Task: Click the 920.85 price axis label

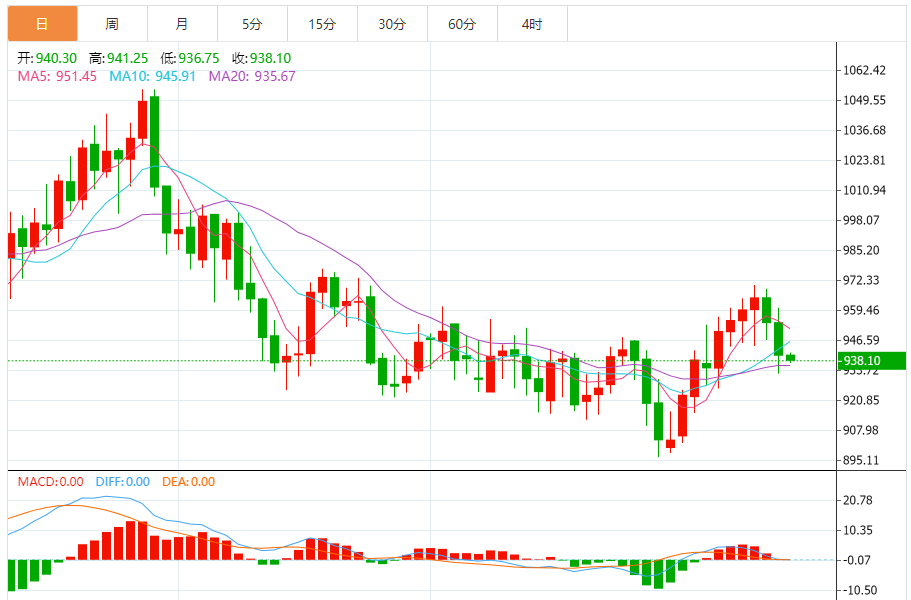Action: point(861,400)
